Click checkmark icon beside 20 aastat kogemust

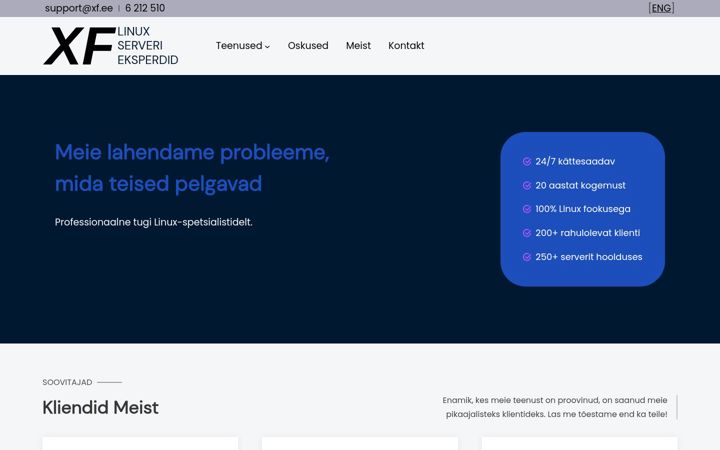click(x=527, y=186)
